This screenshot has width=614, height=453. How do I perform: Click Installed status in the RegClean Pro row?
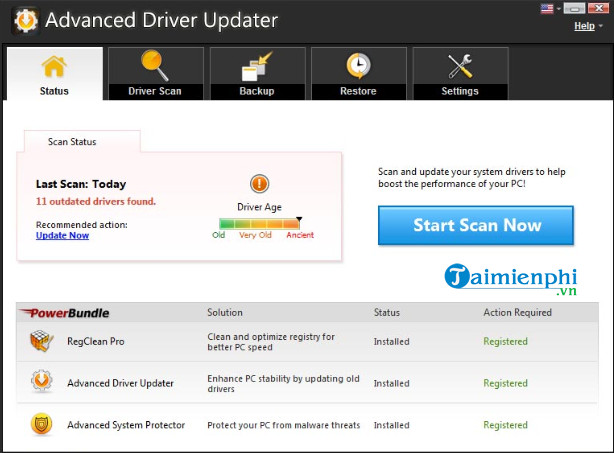392,341
